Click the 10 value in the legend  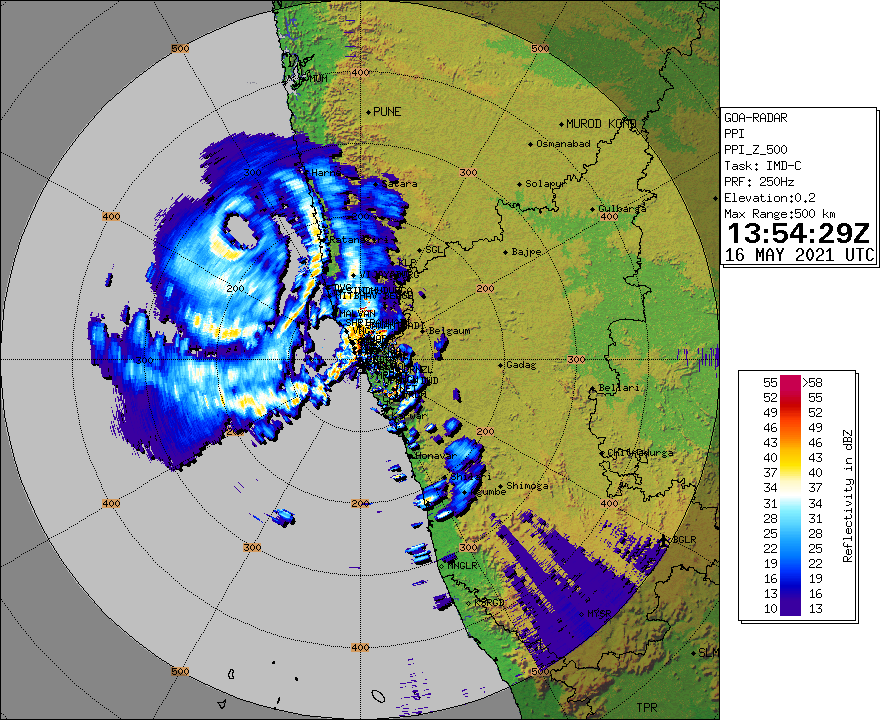(x=771, y=608)
